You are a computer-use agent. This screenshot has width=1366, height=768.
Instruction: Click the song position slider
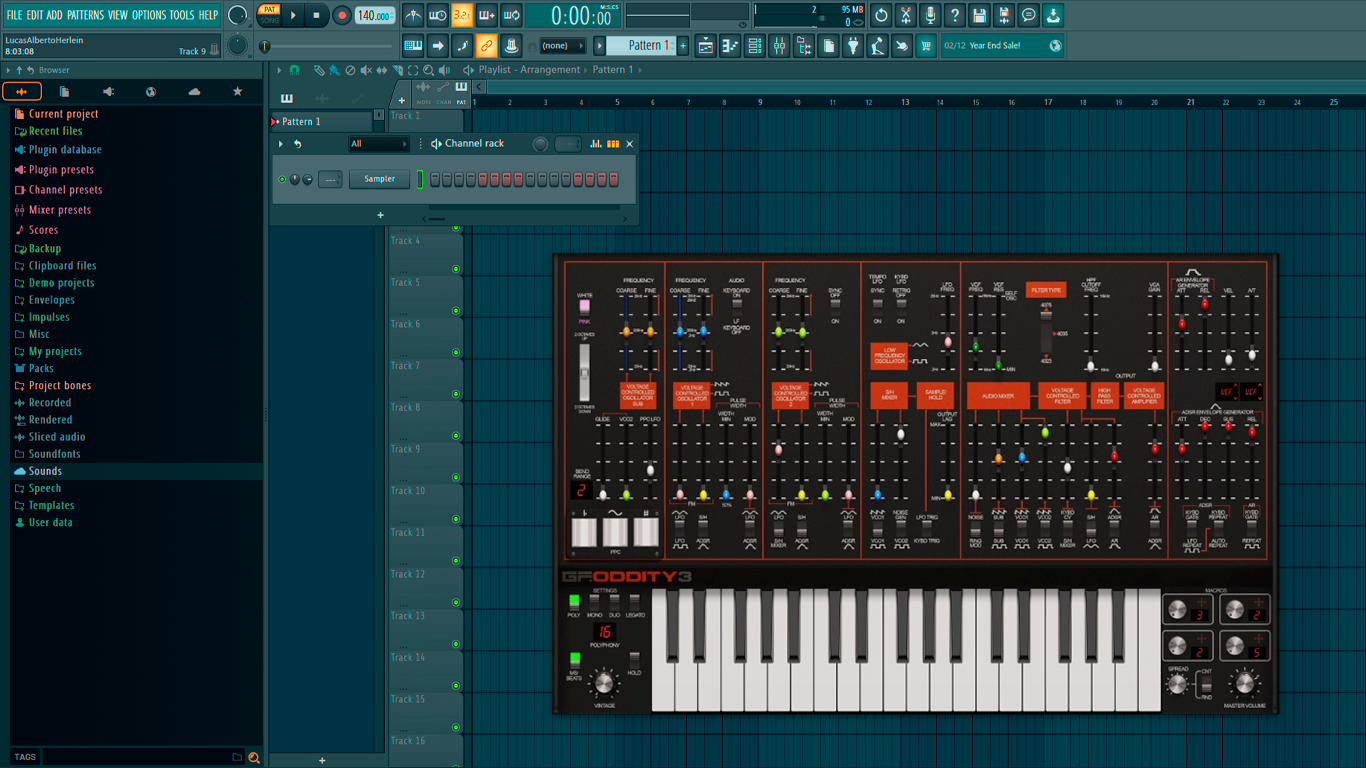(328, 46)
